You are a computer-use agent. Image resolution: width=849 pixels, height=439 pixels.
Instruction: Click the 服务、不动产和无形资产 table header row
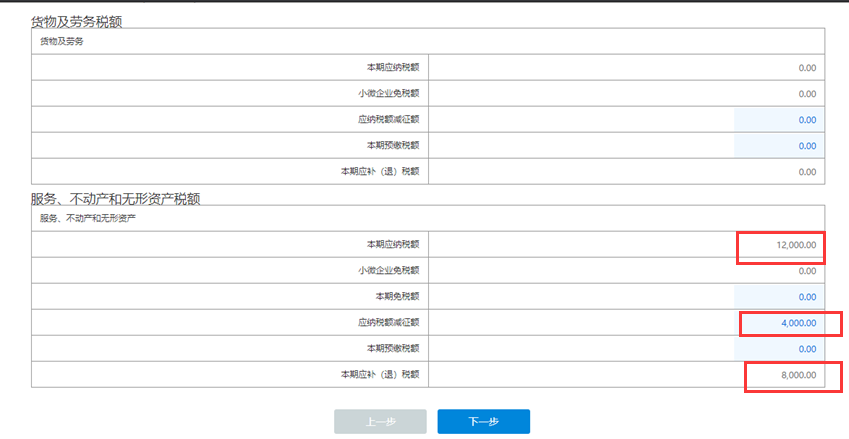(428, 218)
